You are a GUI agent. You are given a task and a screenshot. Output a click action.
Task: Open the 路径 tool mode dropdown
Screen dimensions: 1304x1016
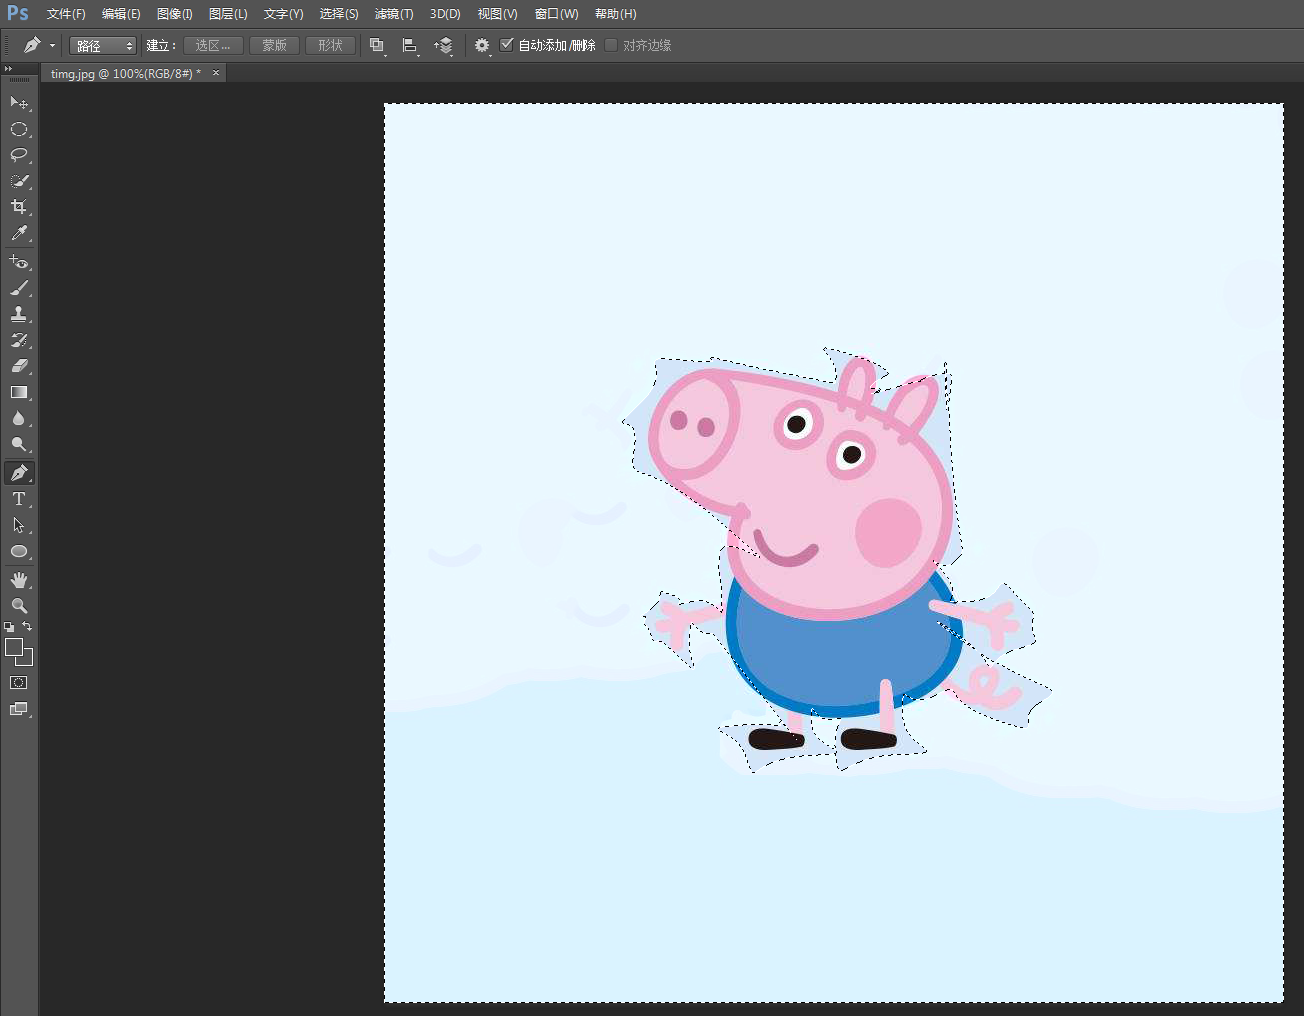pyautogui.click(x=103, y=46)
